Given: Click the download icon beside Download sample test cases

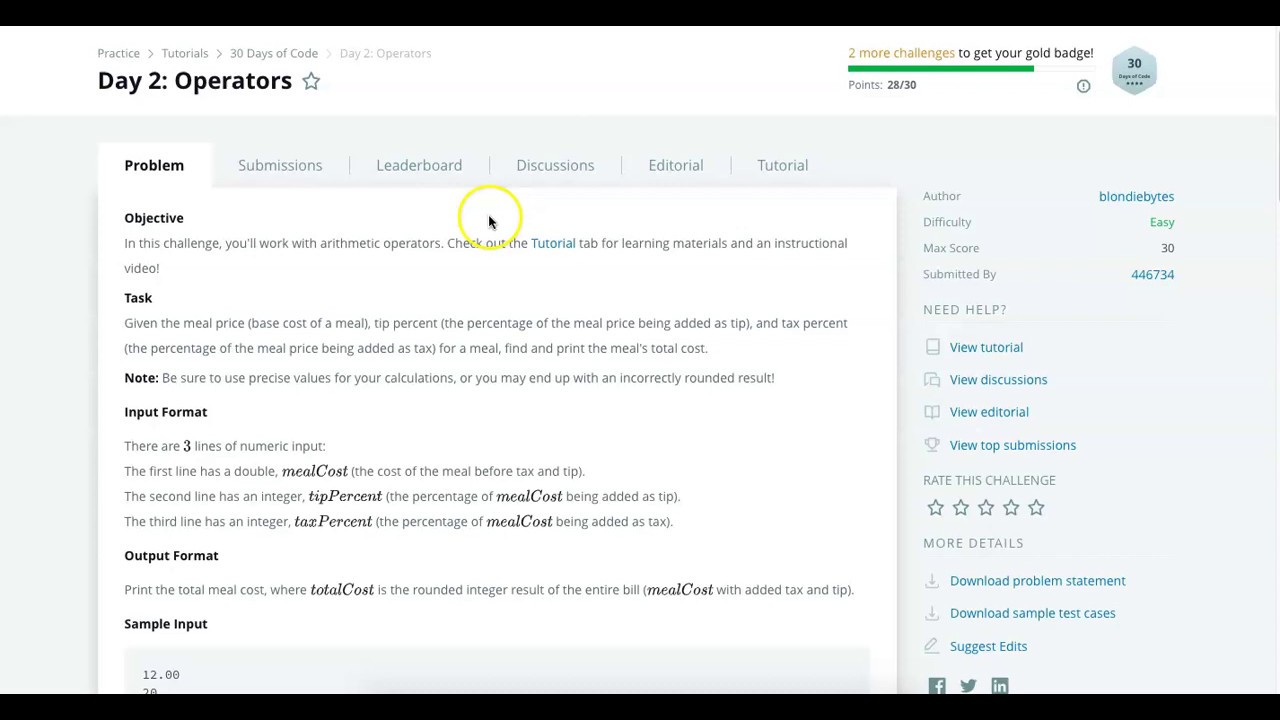Looking at the screenshot, I should [932, 613].
